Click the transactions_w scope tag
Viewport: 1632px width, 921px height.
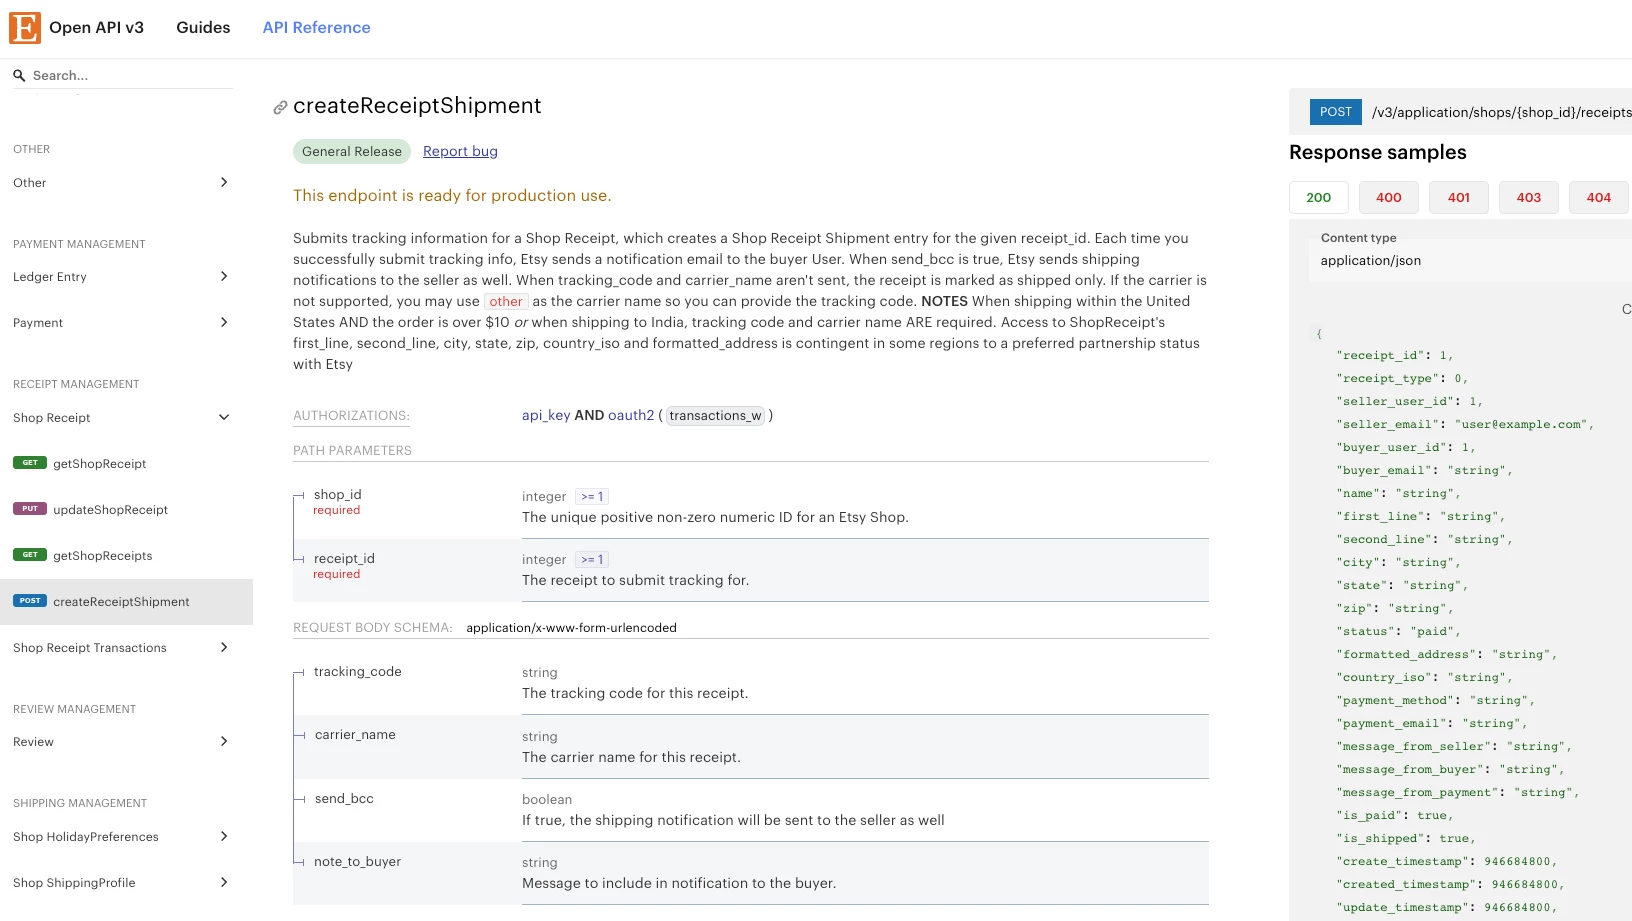tap(715, 415)
